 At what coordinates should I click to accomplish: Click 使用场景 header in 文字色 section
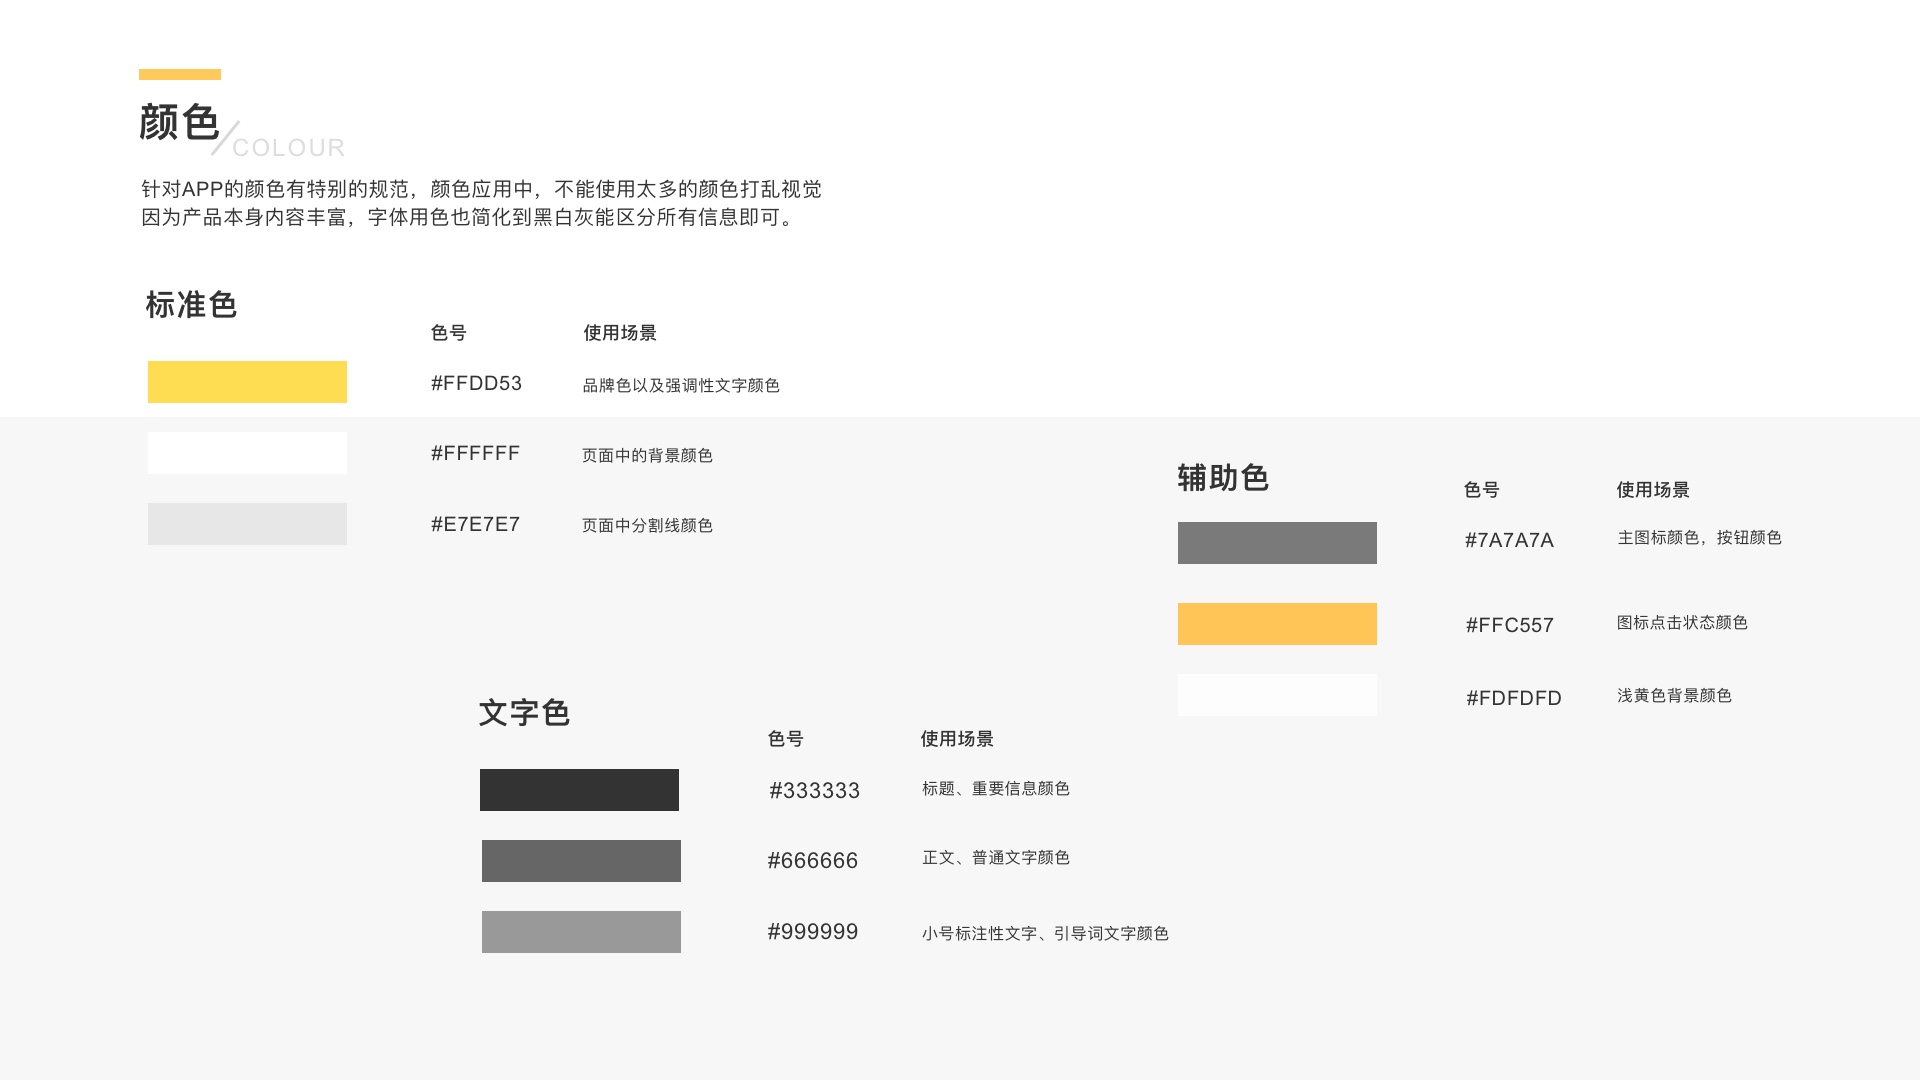coord(957,739)
